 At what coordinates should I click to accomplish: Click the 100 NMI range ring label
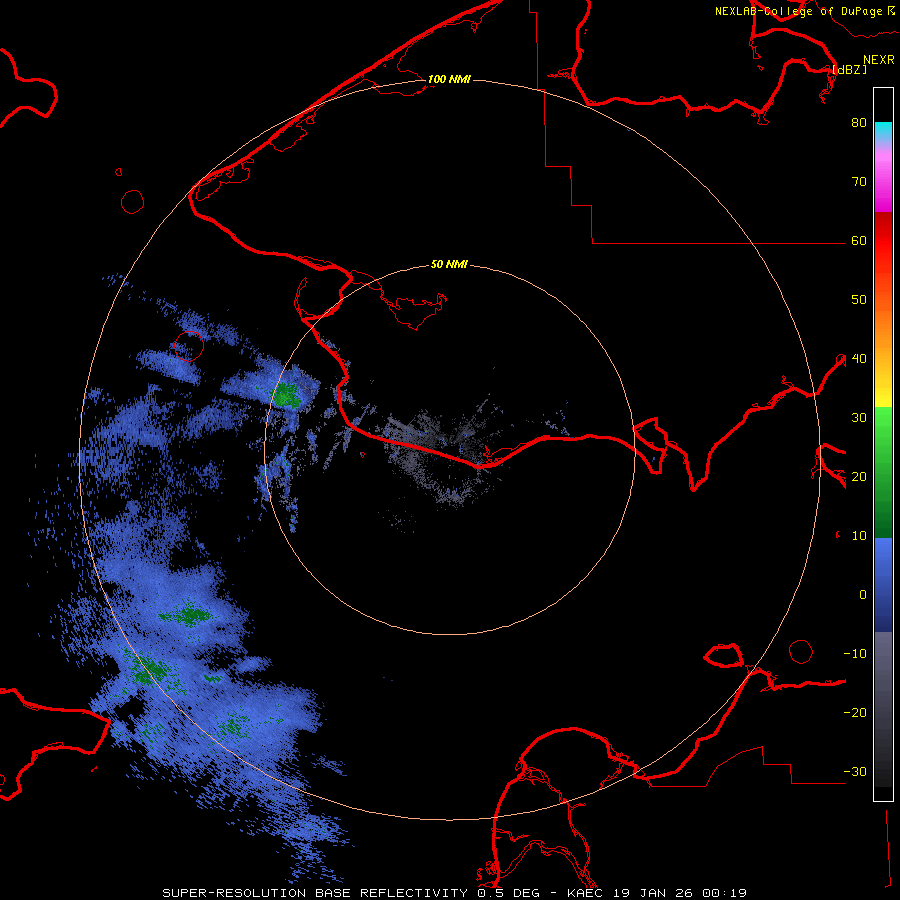449,79
